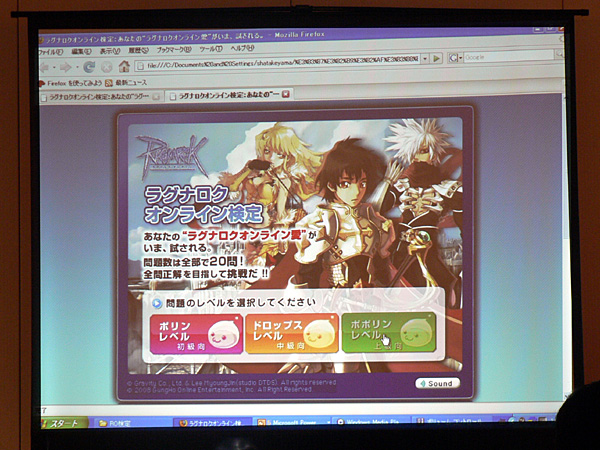Select the active ラグナロクオンライン検定 tab
600x450 pixels.
229,95
